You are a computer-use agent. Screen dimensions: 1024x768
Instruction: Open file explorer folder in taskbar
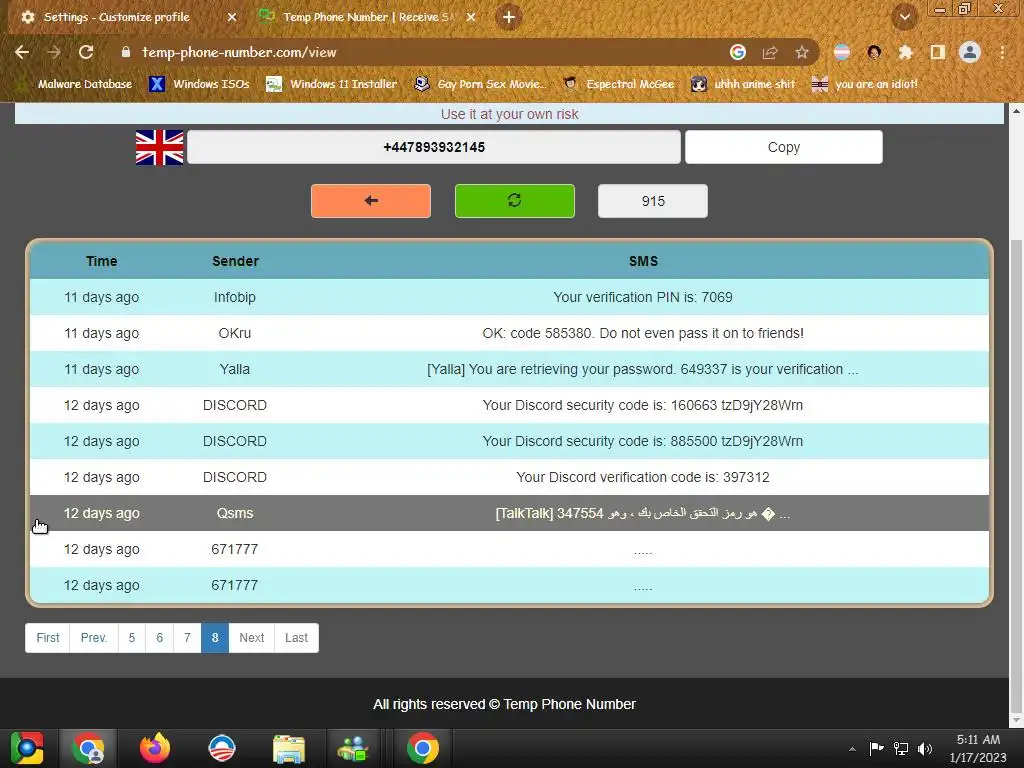[x=289, y=748]
